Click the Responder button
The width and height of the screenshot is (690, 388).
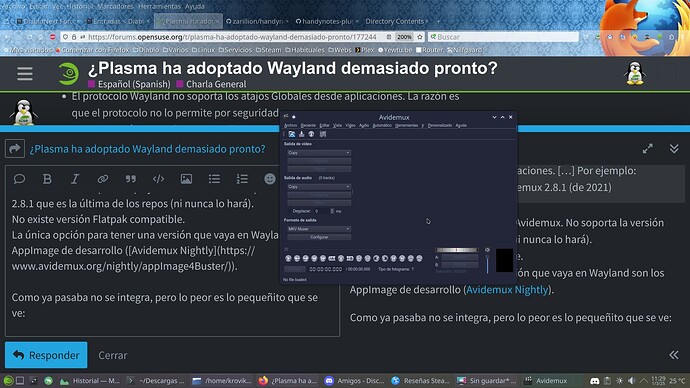point(46,355)
